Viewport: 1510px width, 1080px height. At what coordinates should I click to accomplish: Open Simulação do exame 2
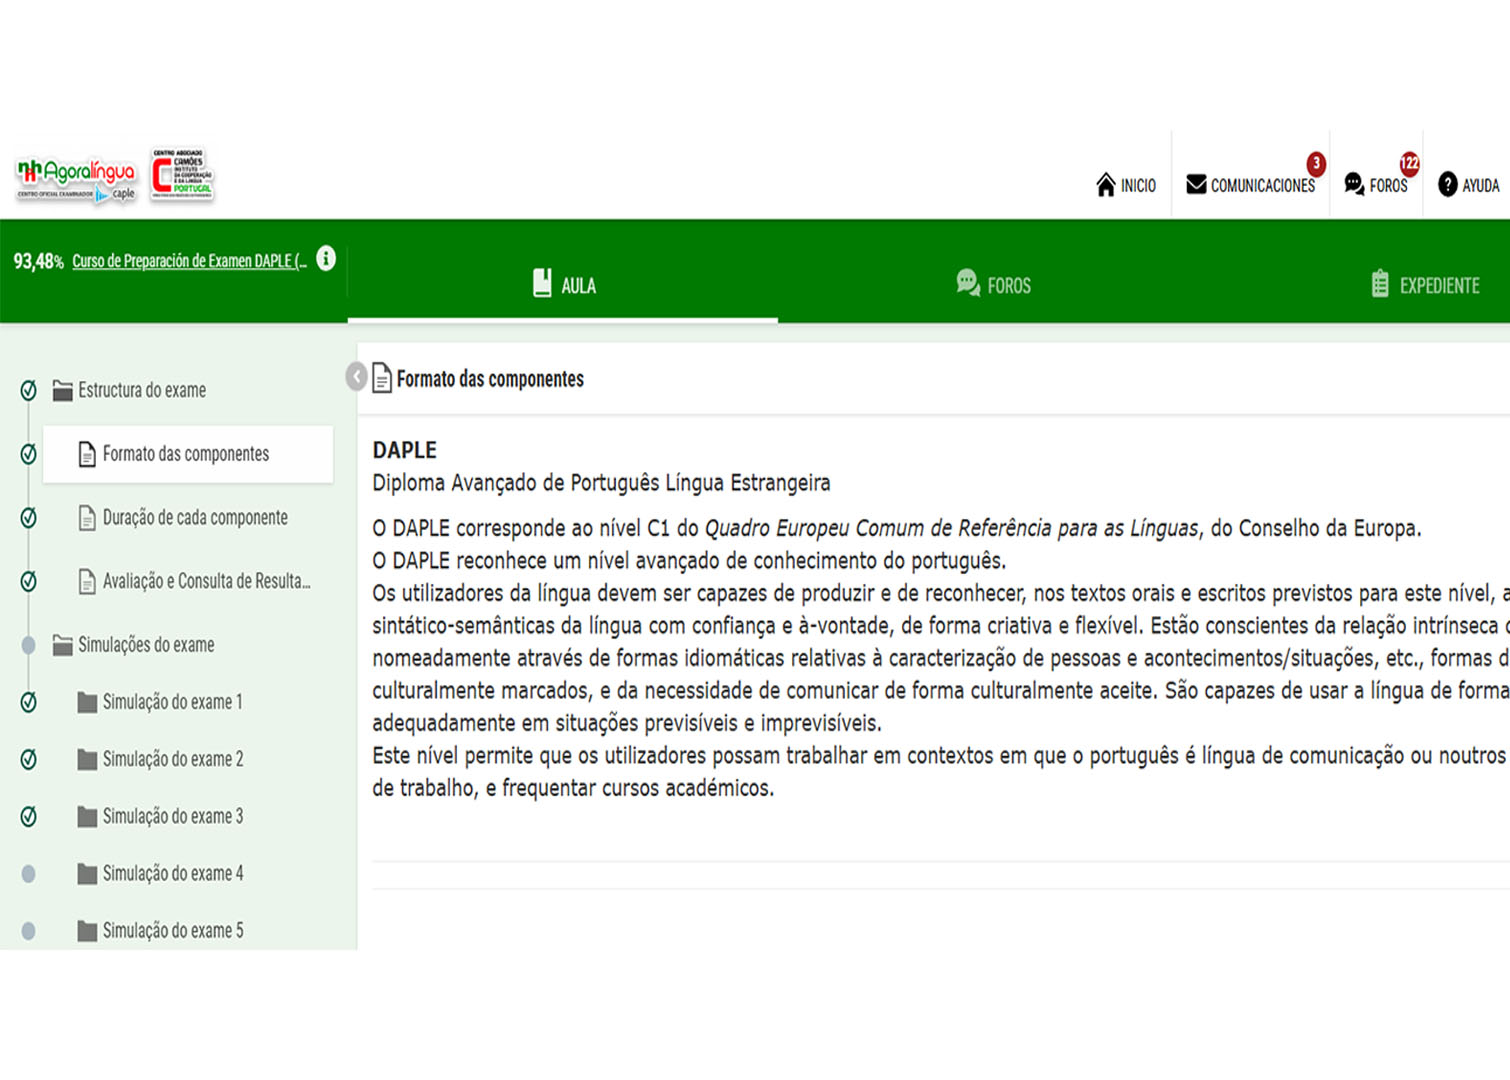click(x=173, y=759)
